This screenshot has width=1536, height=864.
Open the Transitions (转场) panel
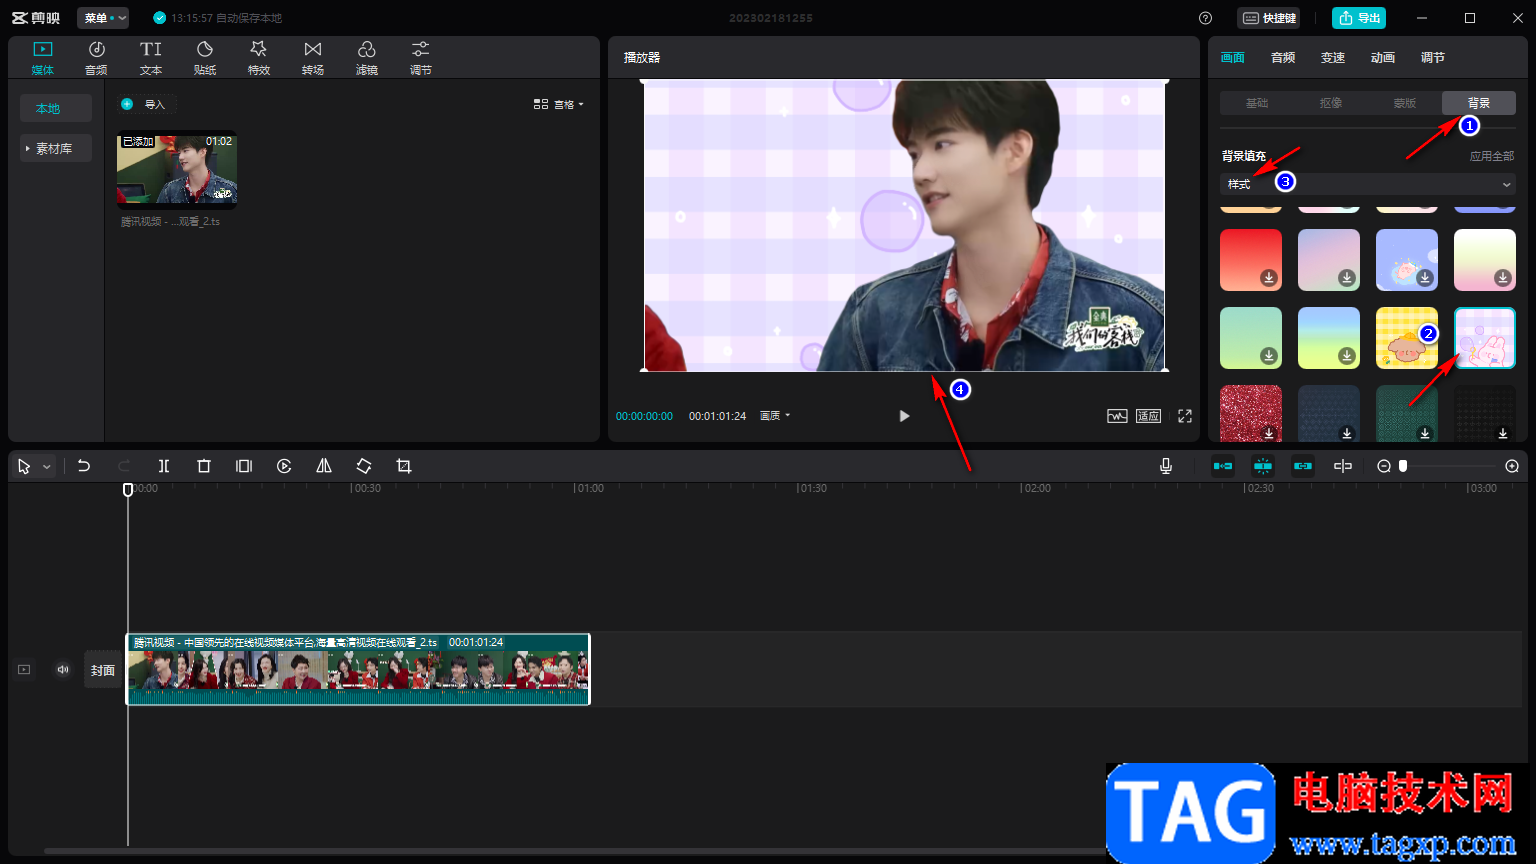click(x=313, y=57)
